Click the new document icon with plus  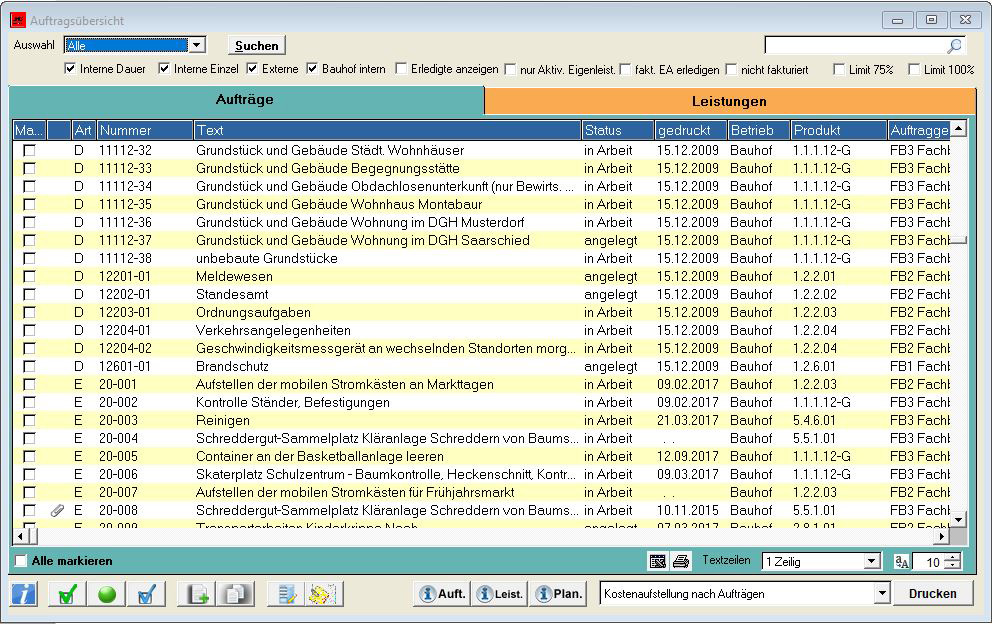197,594
